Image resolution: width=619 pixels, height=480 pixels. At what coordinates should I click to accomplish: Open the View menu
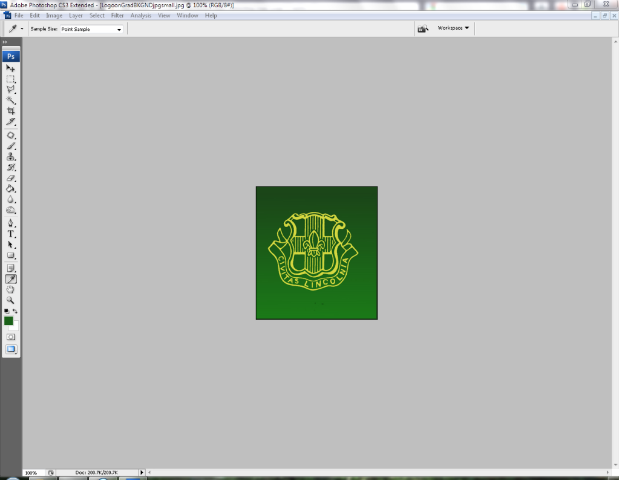[164, 15]
